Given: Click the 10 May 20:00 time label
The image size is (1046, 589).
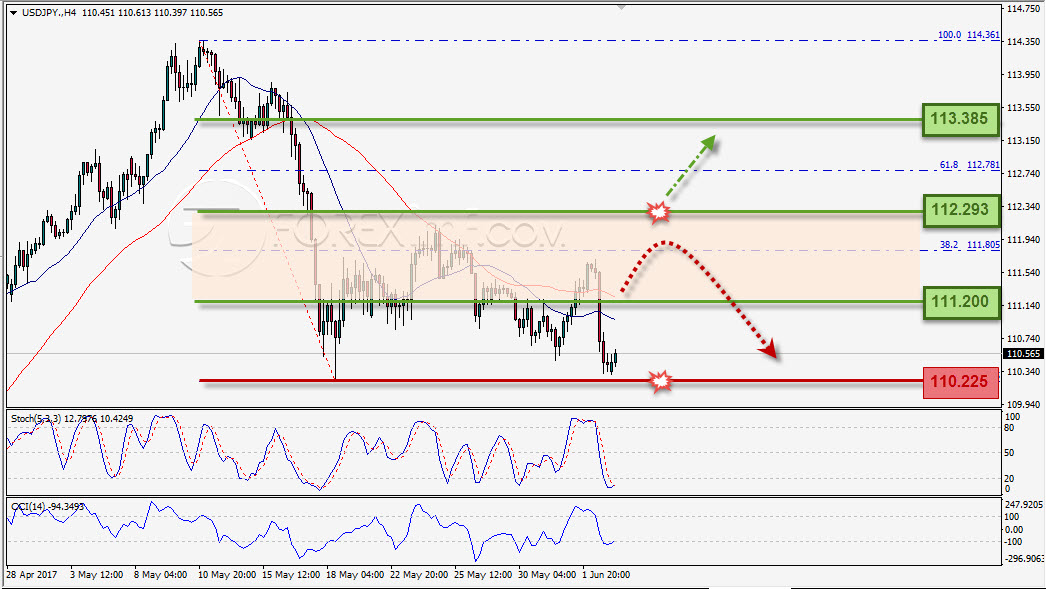Looking at the screenshot, I should 227,574.
